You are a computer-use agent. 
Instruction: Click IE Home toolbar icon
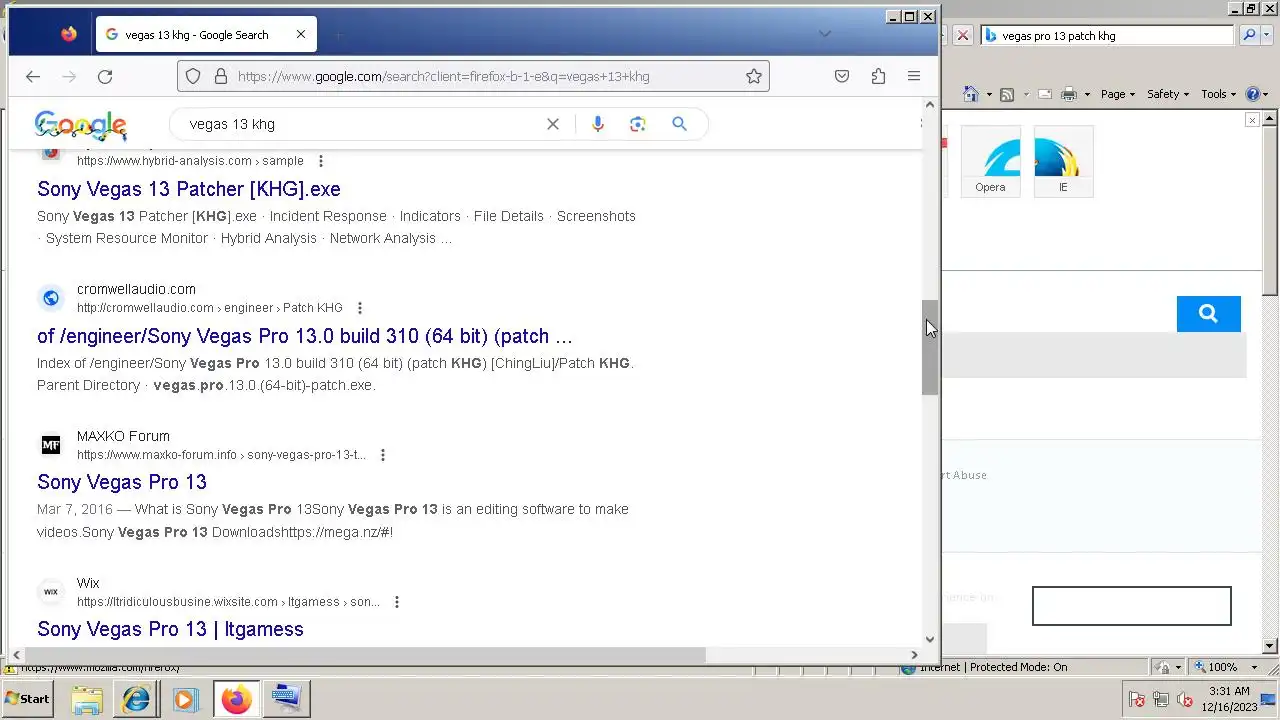point(970,94)
